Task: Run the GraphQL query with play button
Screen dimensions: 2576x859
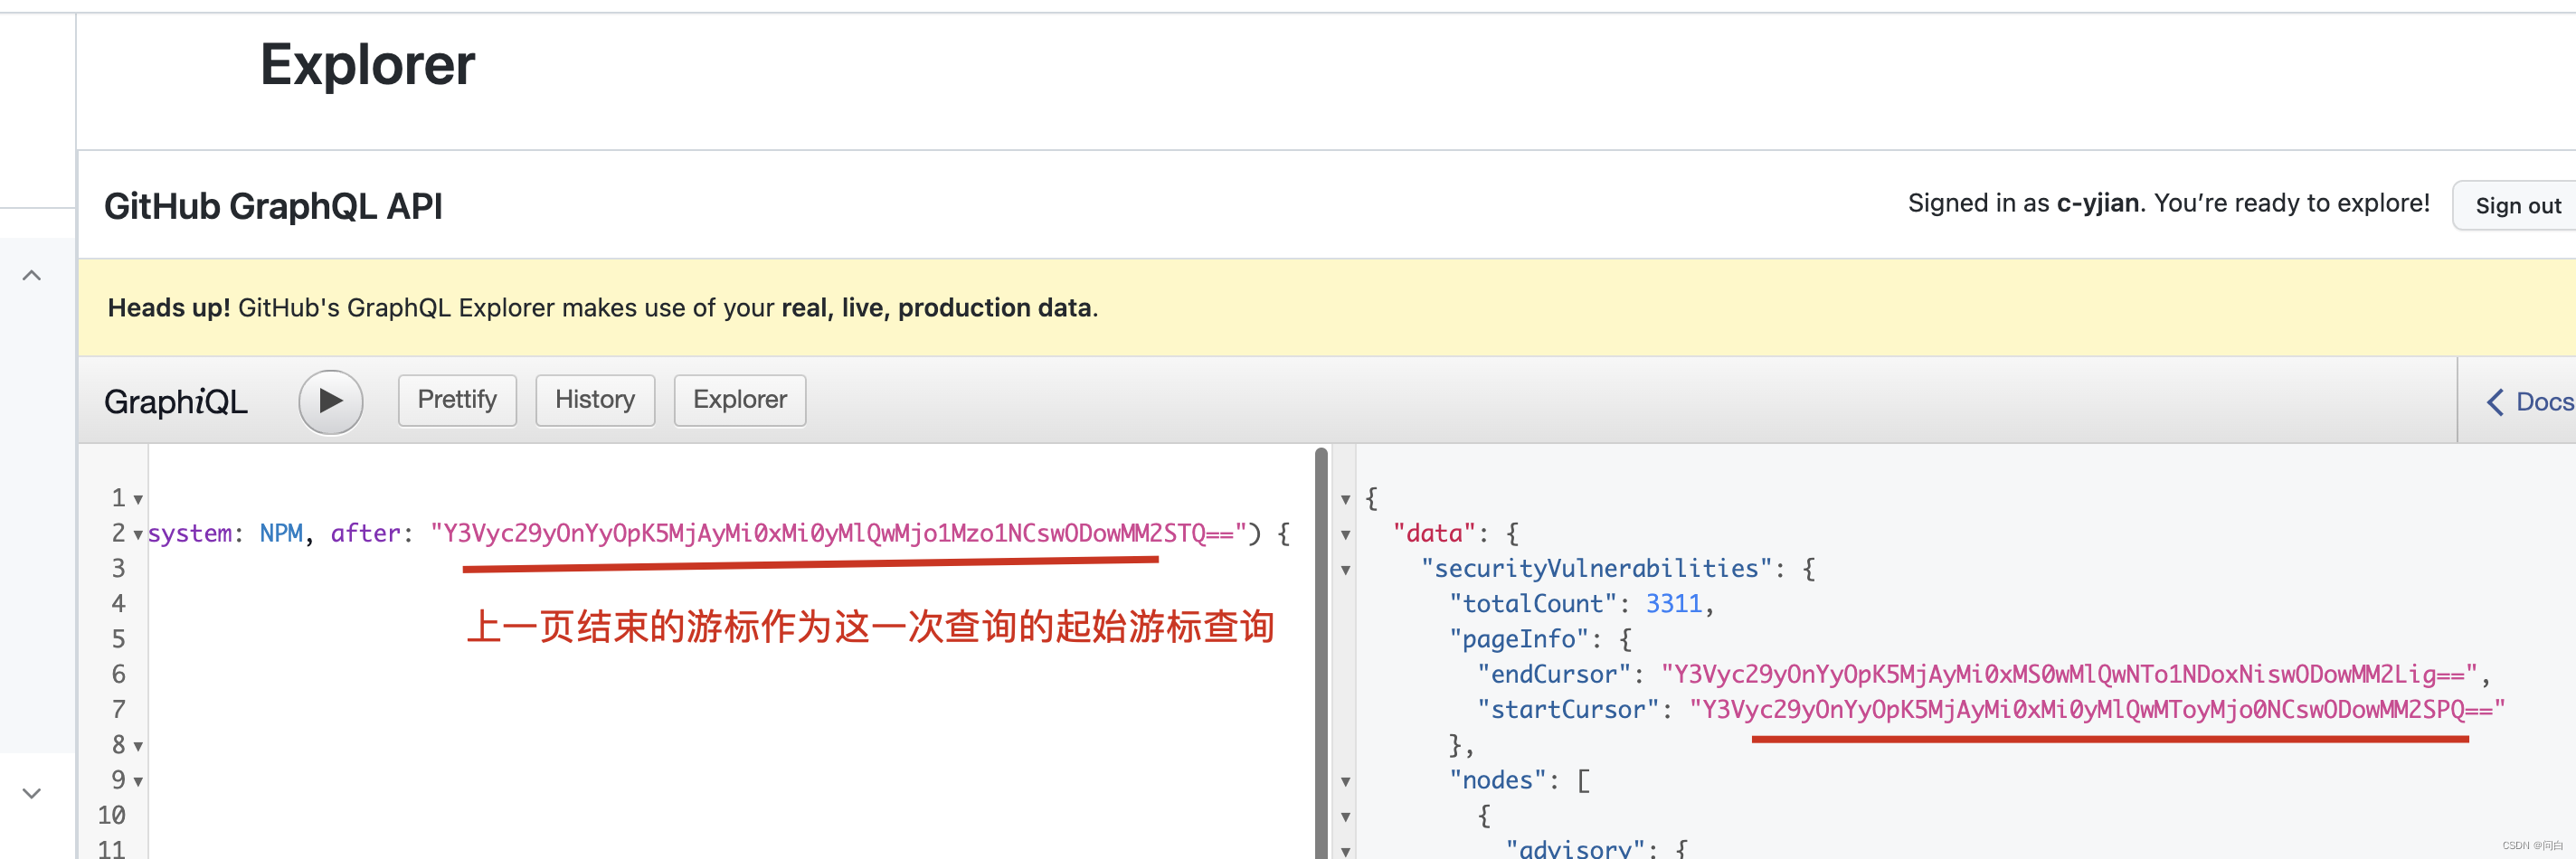Action: tap(330, 401)
